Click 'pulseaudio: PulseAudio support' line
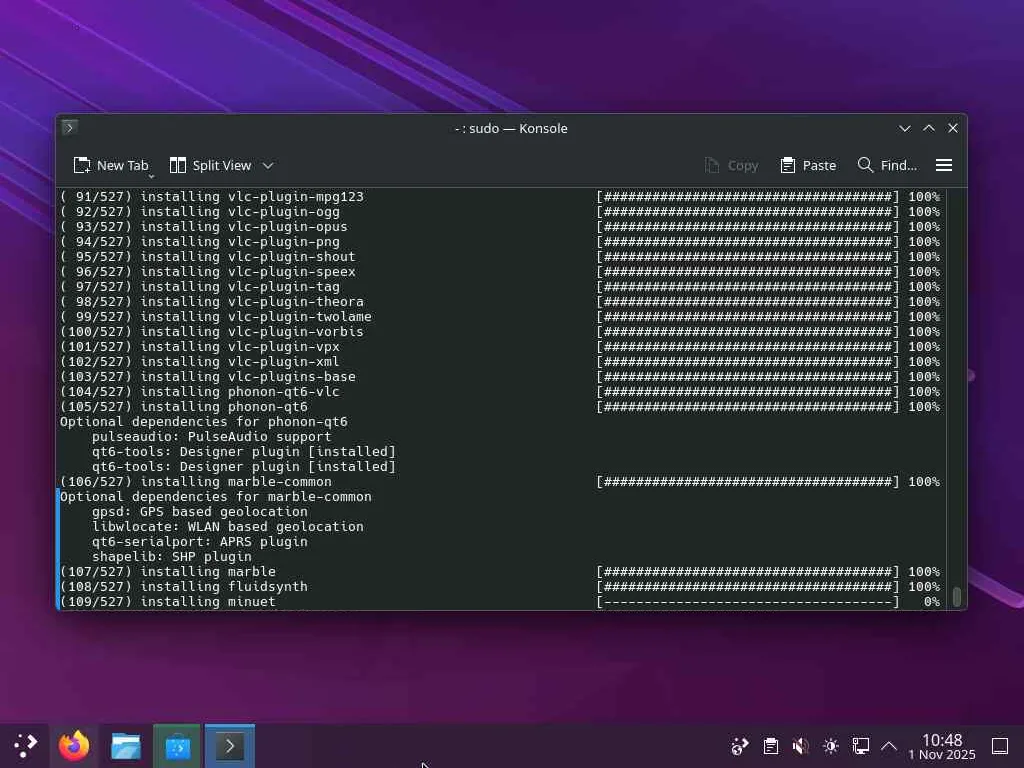The image size is (1024, 768). point(212,437)
